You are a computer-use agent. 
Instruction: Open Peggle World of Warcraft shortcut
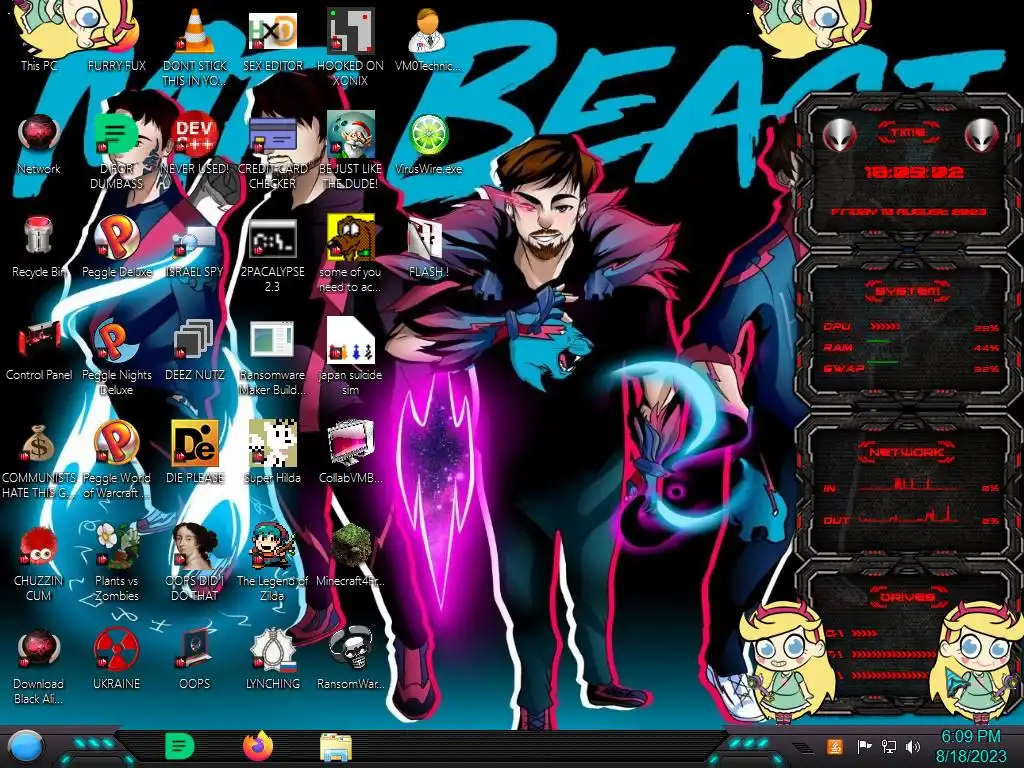point(116,459)
